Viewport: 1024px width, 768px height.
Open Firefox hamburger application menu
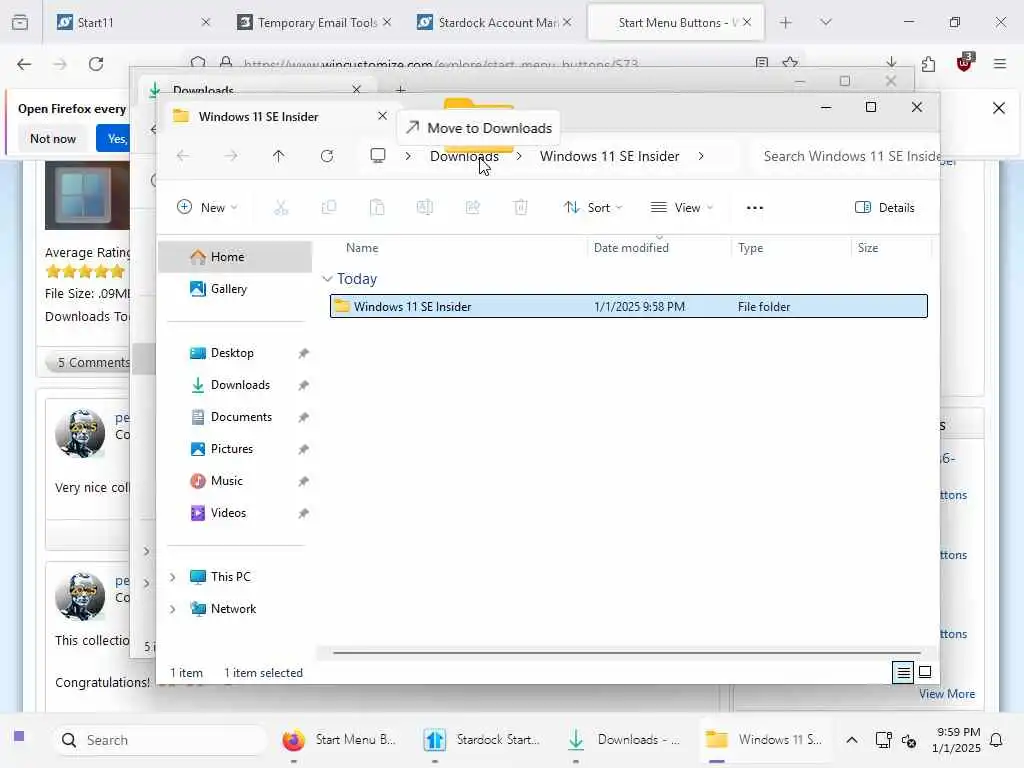[x=1000, y=64]
